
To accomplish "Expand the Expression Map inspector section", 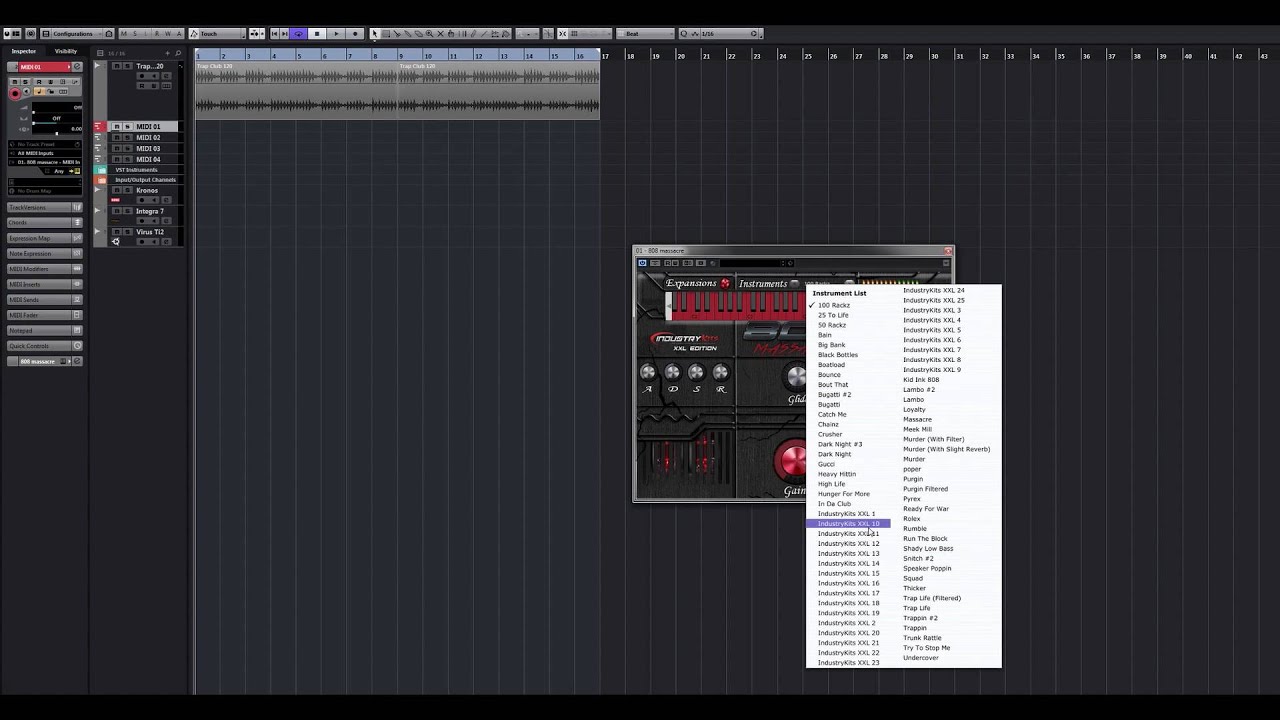I will pos(45,238).
